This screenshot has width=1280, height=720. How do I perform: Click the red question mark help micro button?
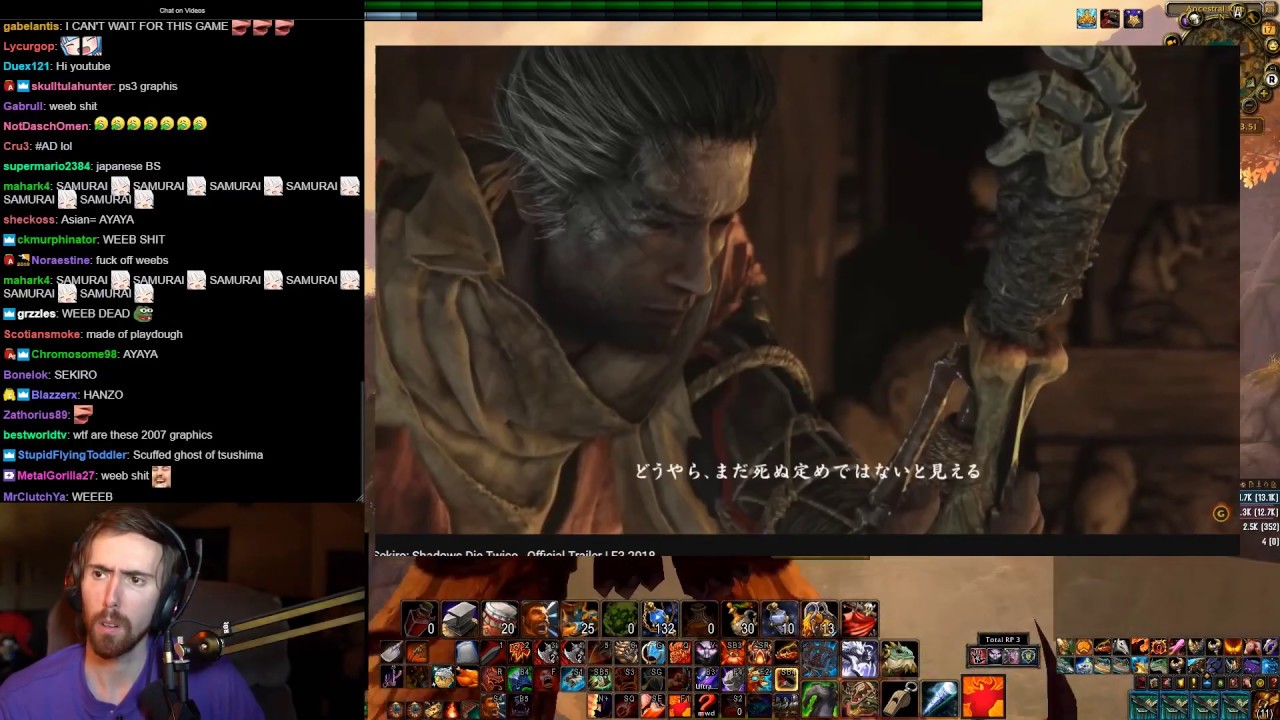point(1274,683)
